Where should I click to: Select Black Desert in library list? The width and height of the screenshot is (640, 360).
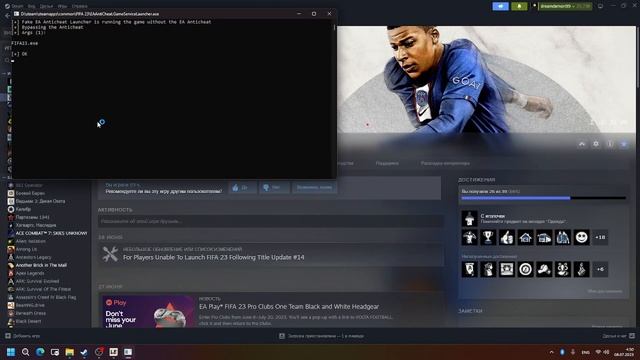tap(28, 321)
